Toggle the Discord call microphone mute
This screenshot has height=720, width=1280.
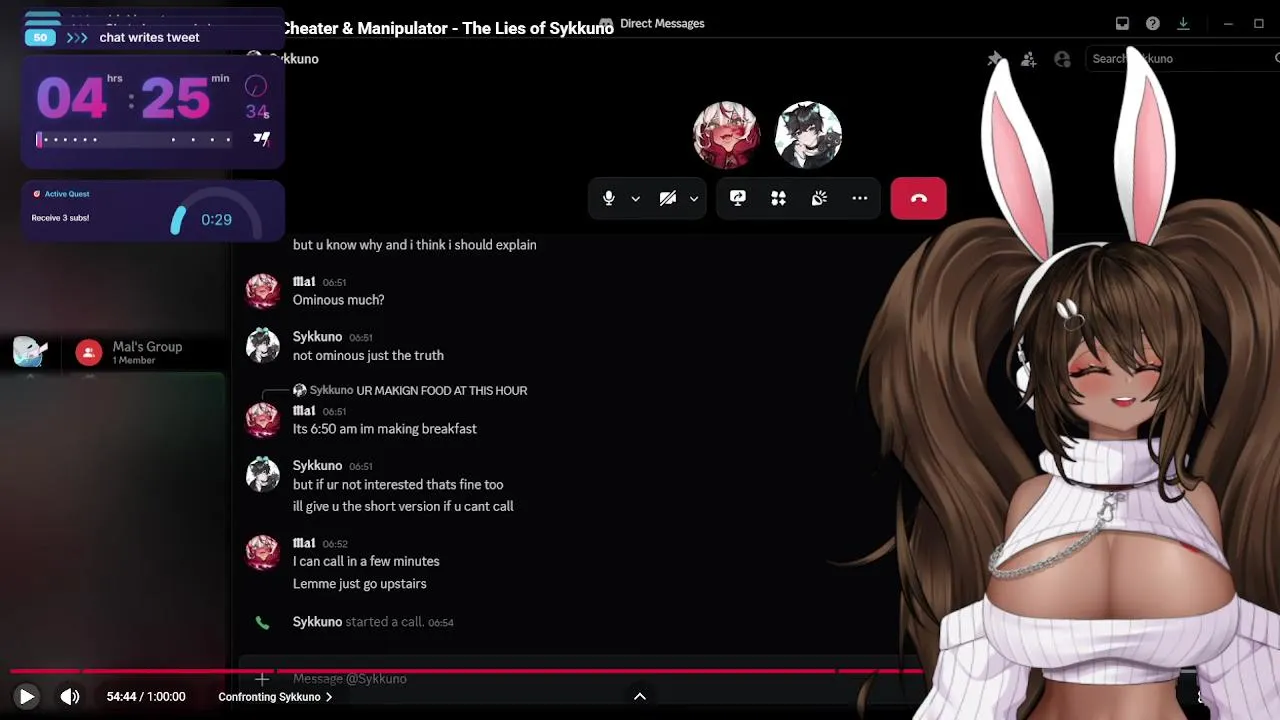coord(608,198)
